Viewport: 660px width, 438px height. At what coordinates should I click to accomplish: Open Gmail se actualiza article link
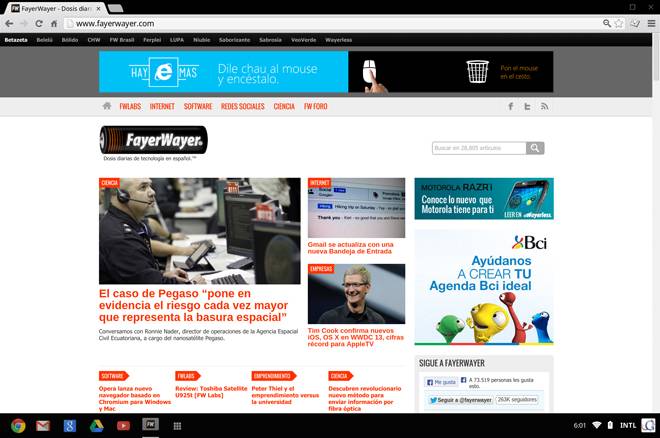coord(351,248)
